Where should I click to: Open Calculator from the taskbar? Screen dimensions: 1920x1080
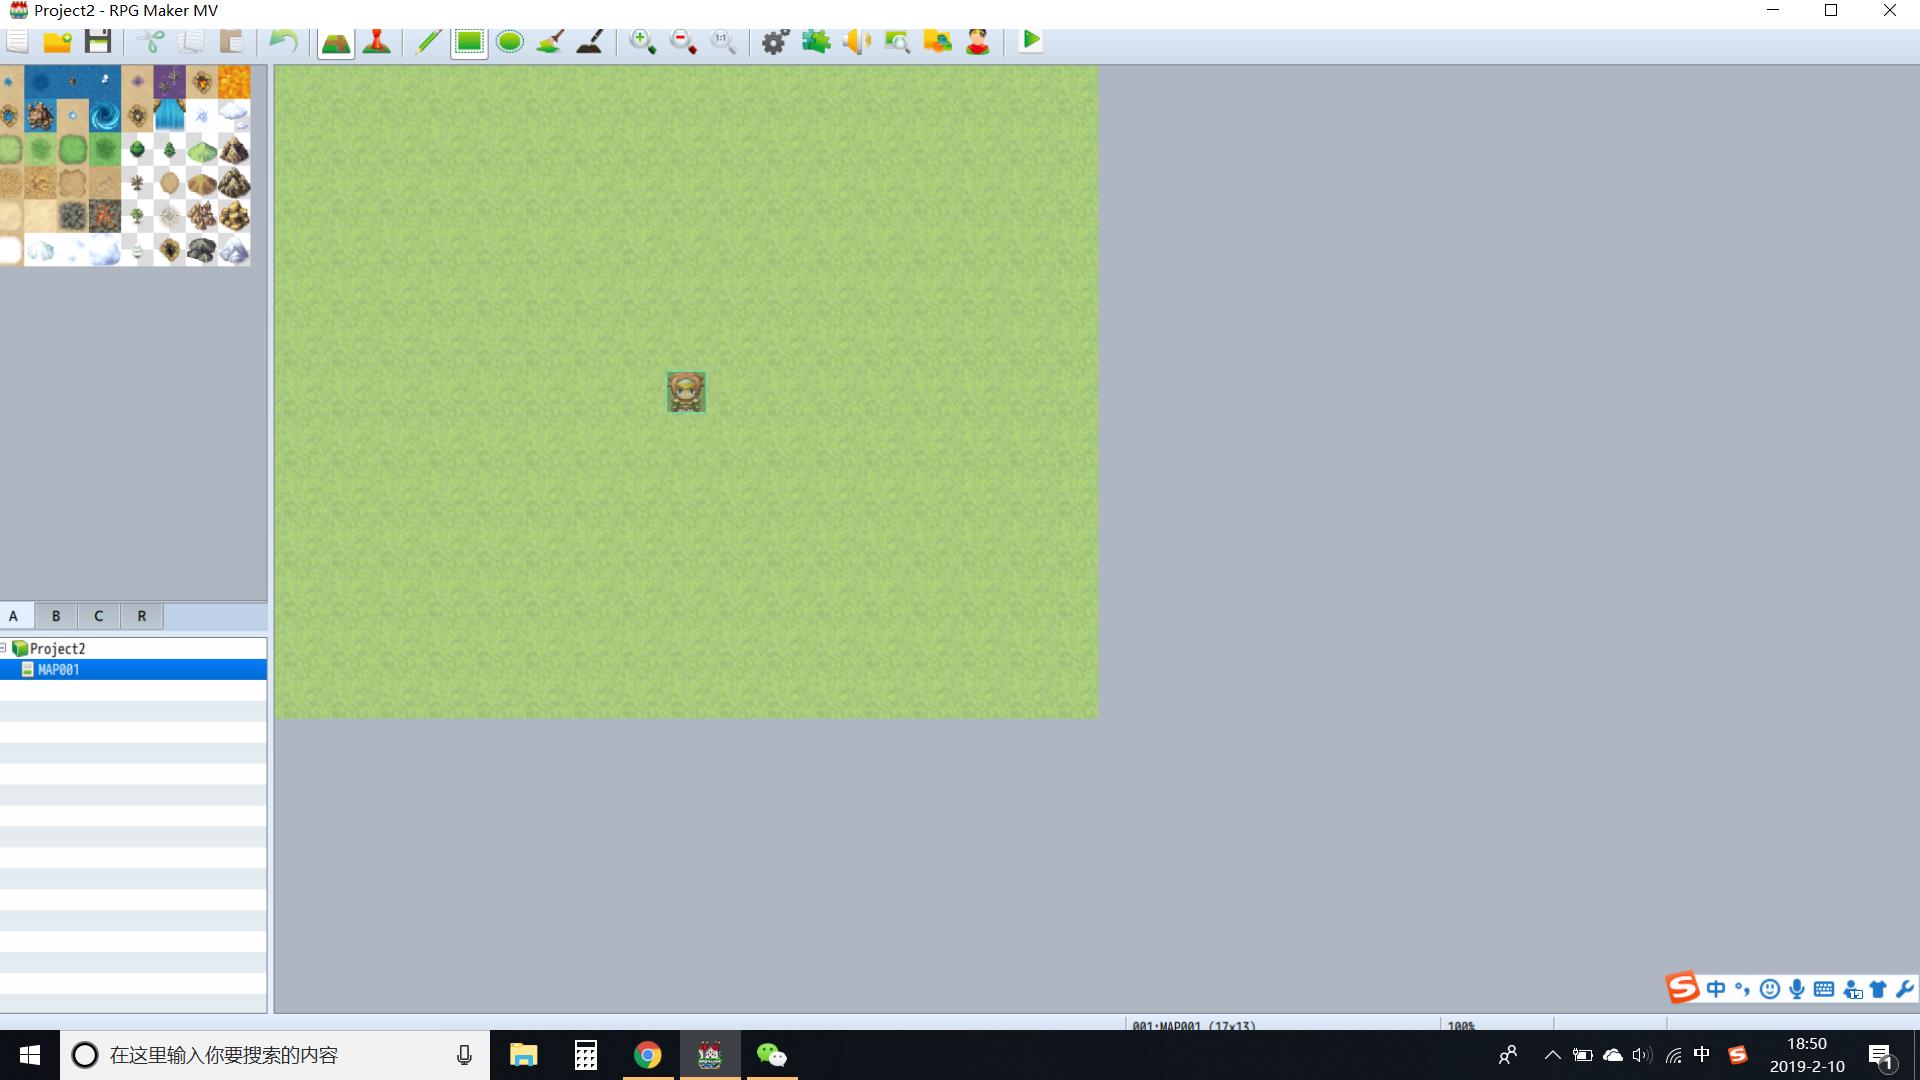coord(586,1055)
